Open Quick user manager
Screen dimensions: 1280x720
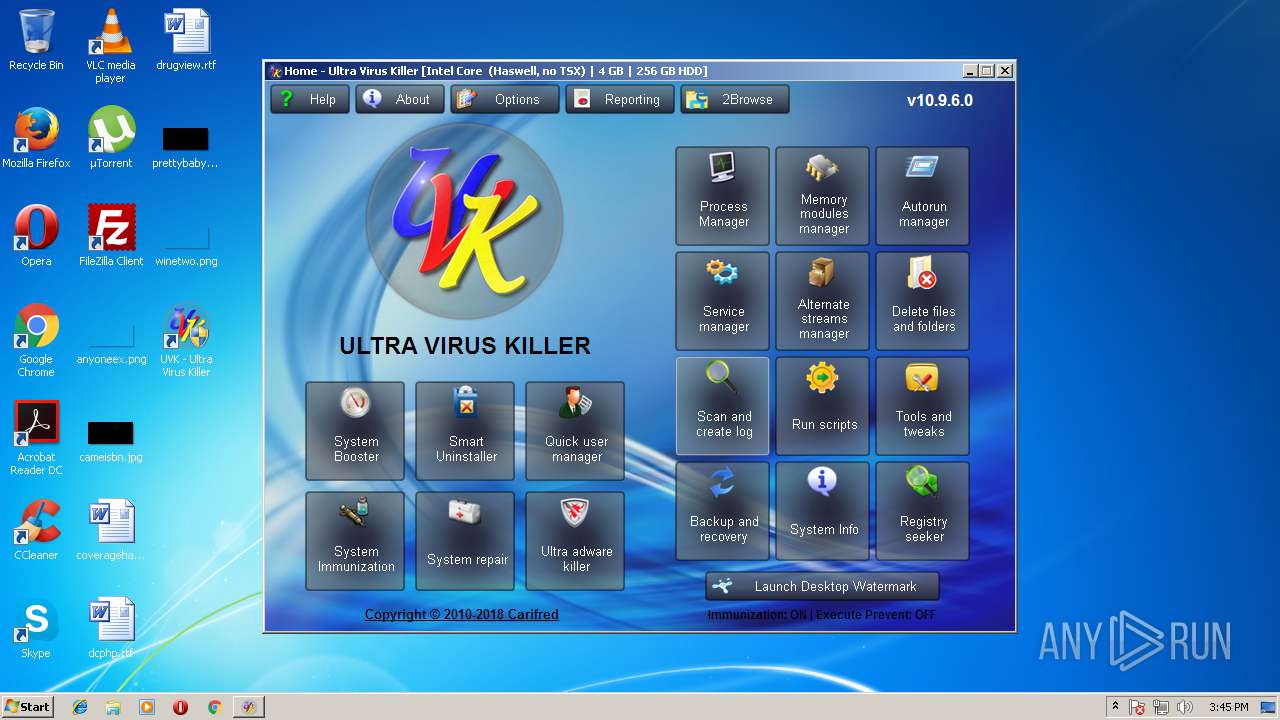(575, 431)
